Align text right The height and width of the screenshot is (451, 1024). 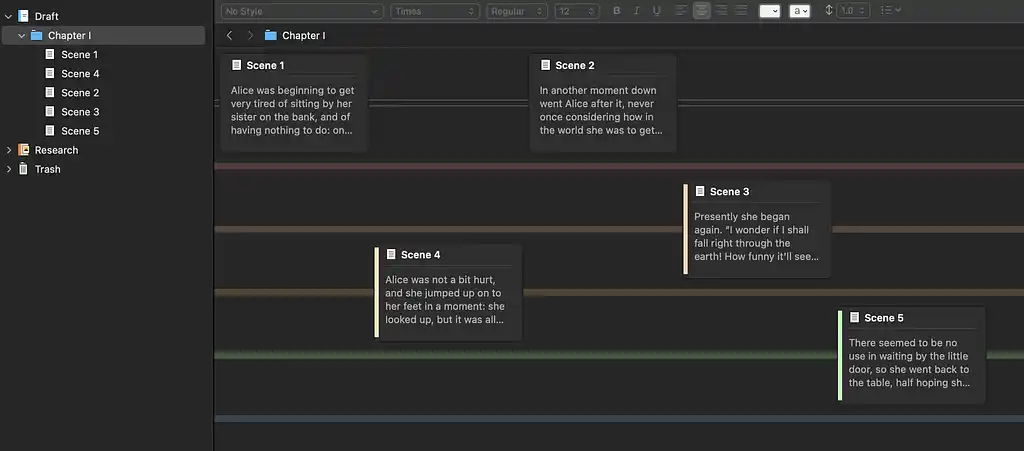tap(721, 10)
